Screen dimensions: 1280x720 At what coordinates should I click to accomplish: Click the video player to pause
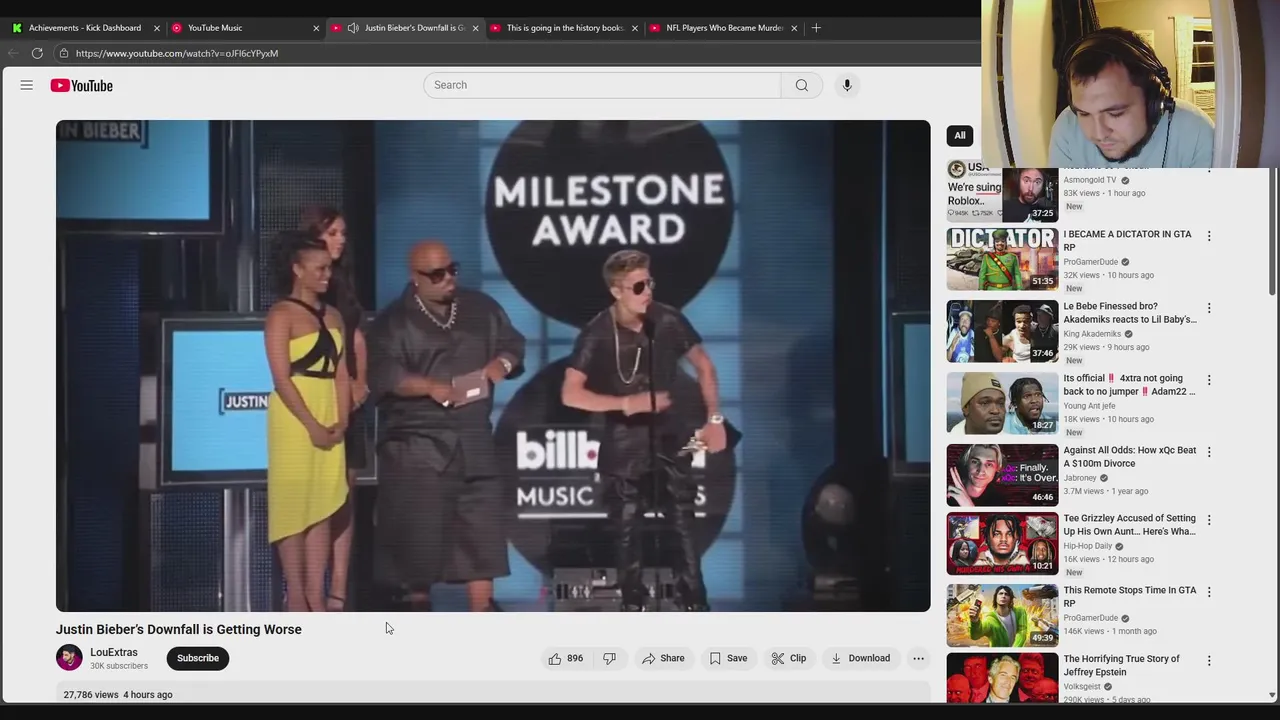[x=493, y=366]
